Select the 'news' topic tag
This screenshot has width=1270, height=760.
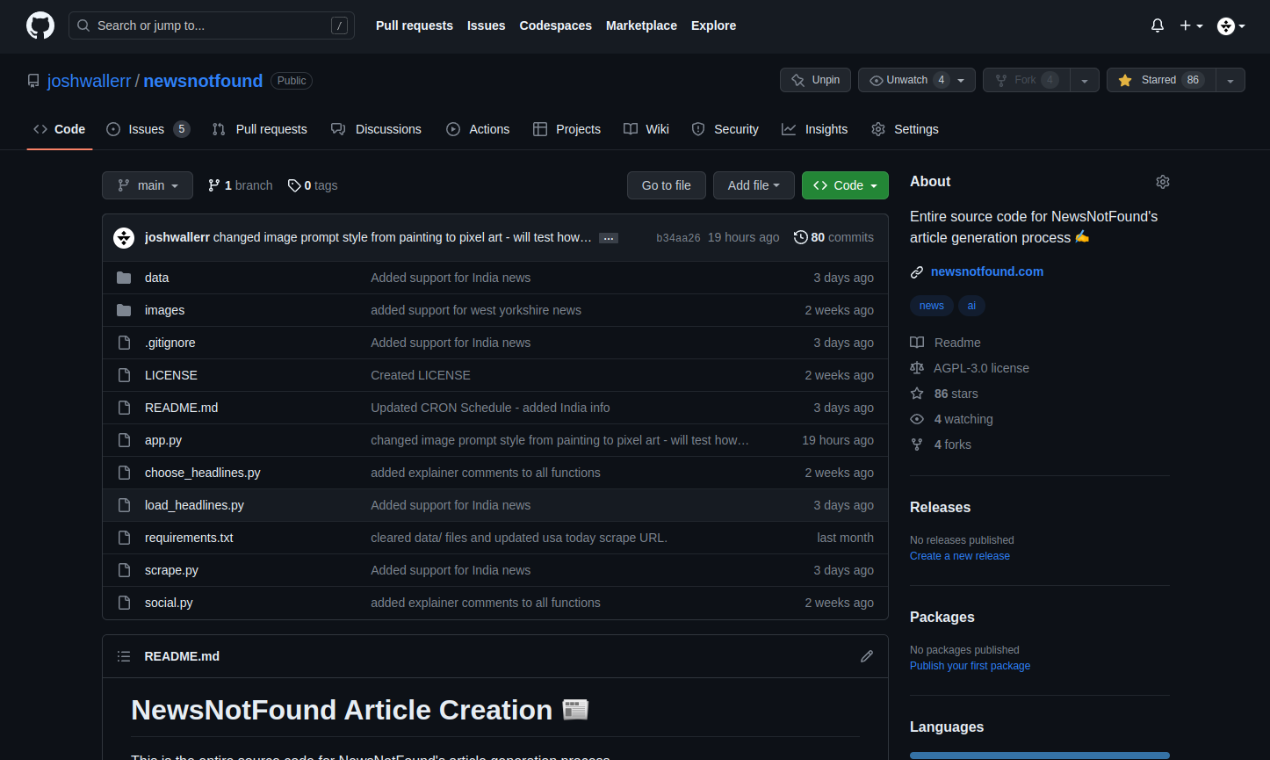point(931,306)
